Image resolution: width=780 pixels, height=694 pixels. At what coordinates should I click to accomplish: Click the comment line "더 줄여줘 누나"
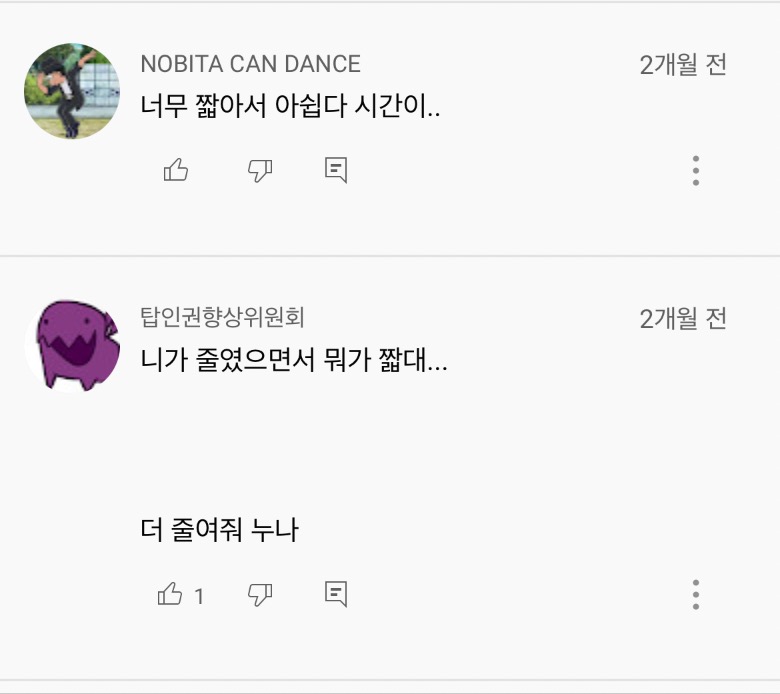point(220,530)
